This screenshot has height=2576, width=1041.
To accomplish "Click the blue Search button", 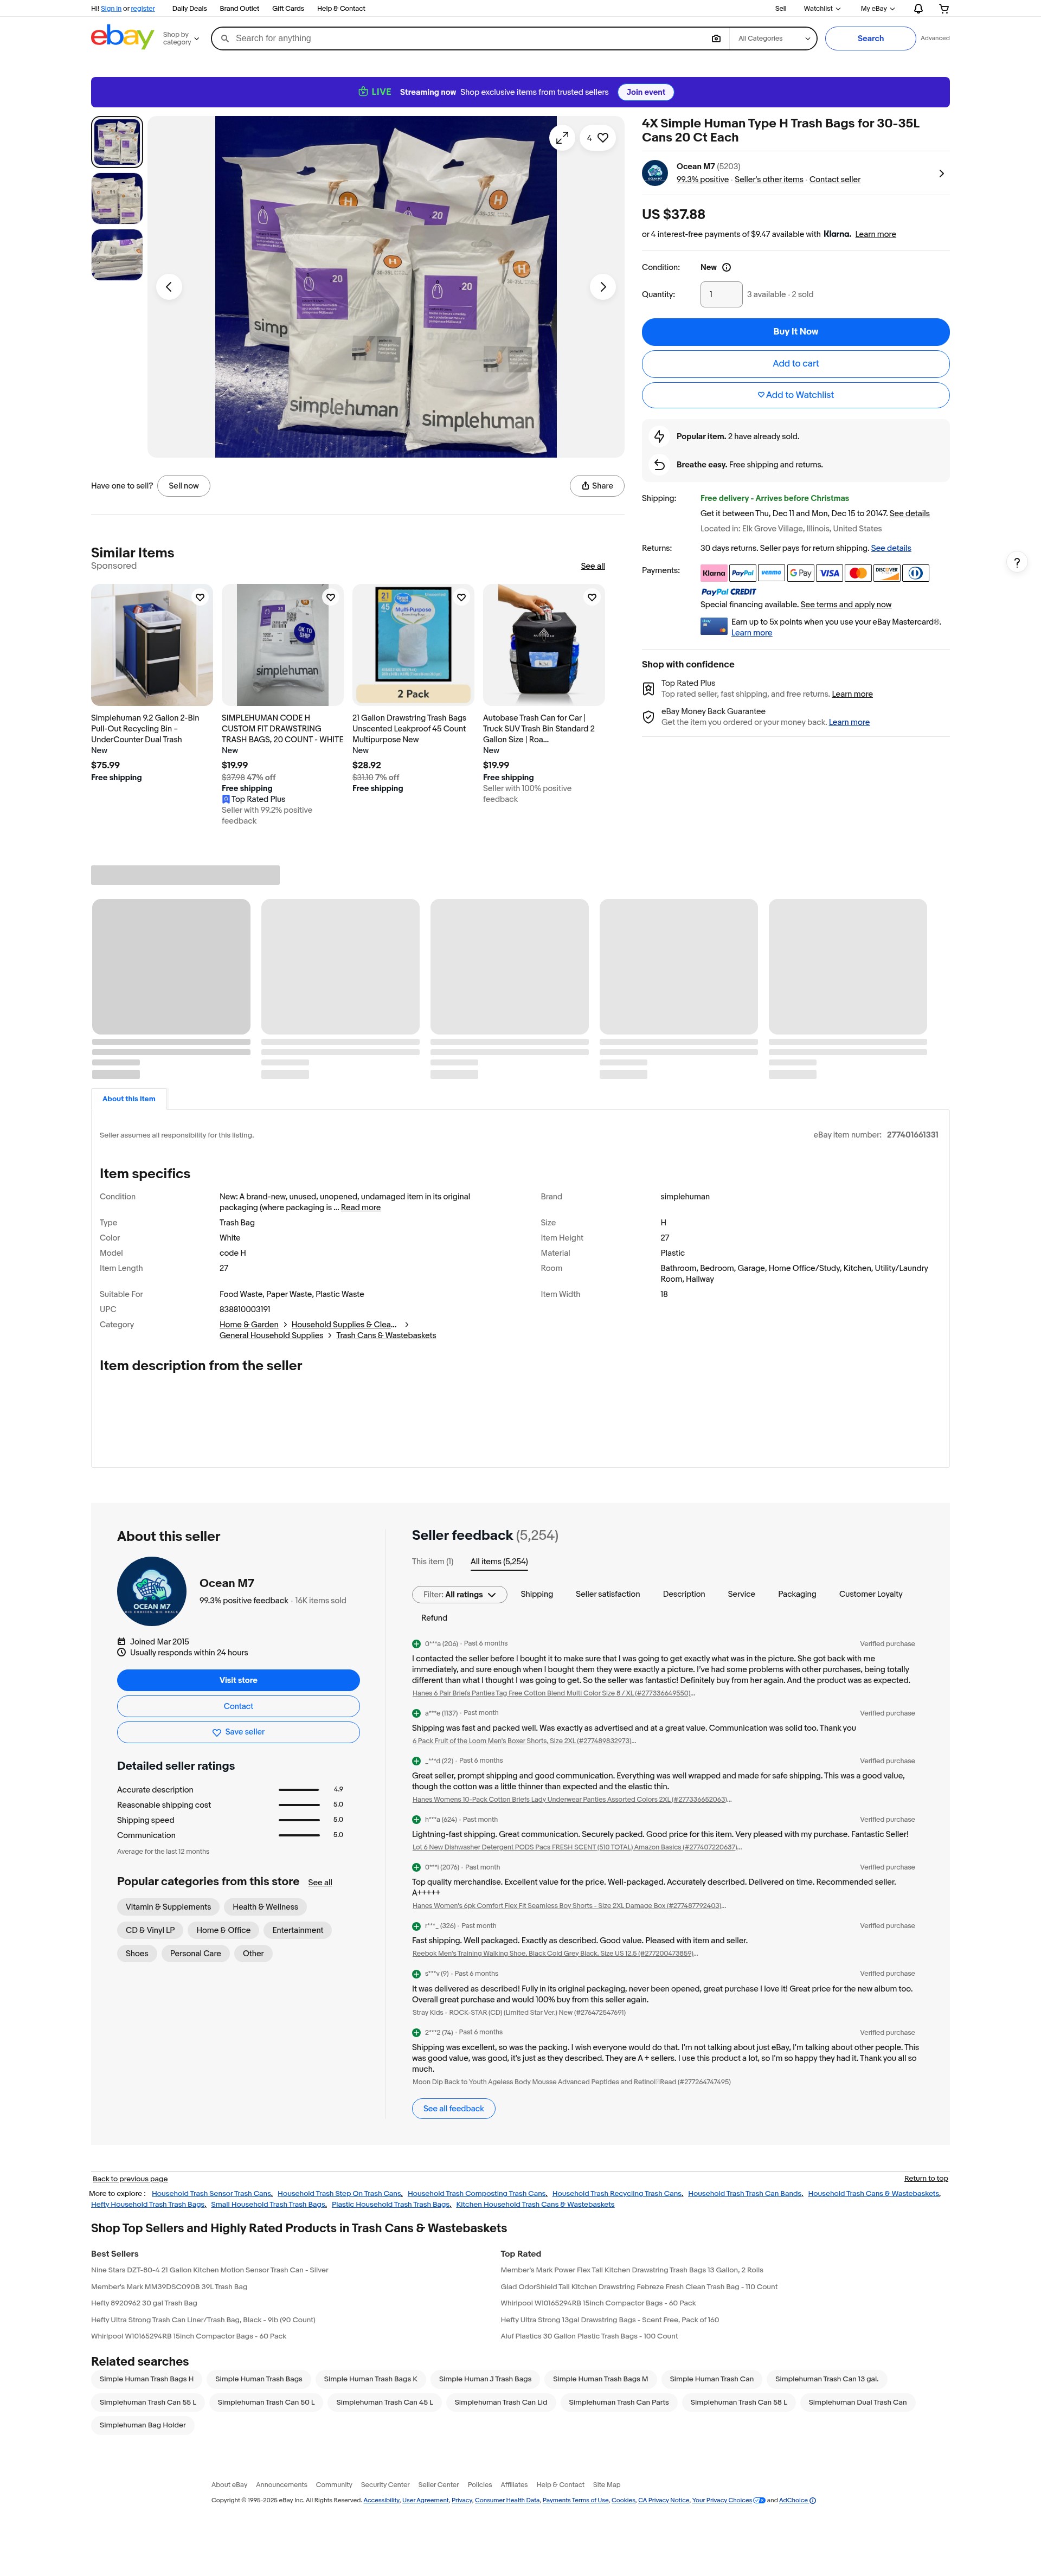I will 870,39.
